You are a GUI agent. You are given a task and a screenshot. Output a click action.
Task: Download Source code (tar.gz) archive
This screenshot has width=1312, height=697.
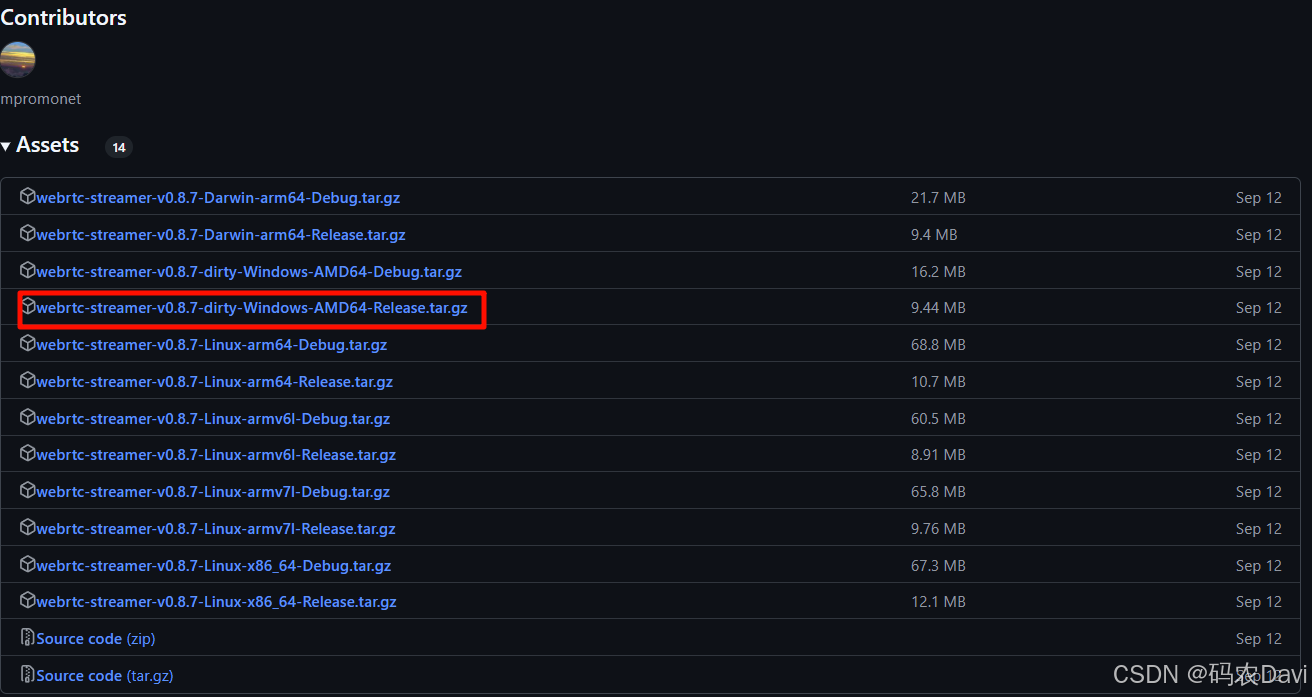(x=104, y=676)
